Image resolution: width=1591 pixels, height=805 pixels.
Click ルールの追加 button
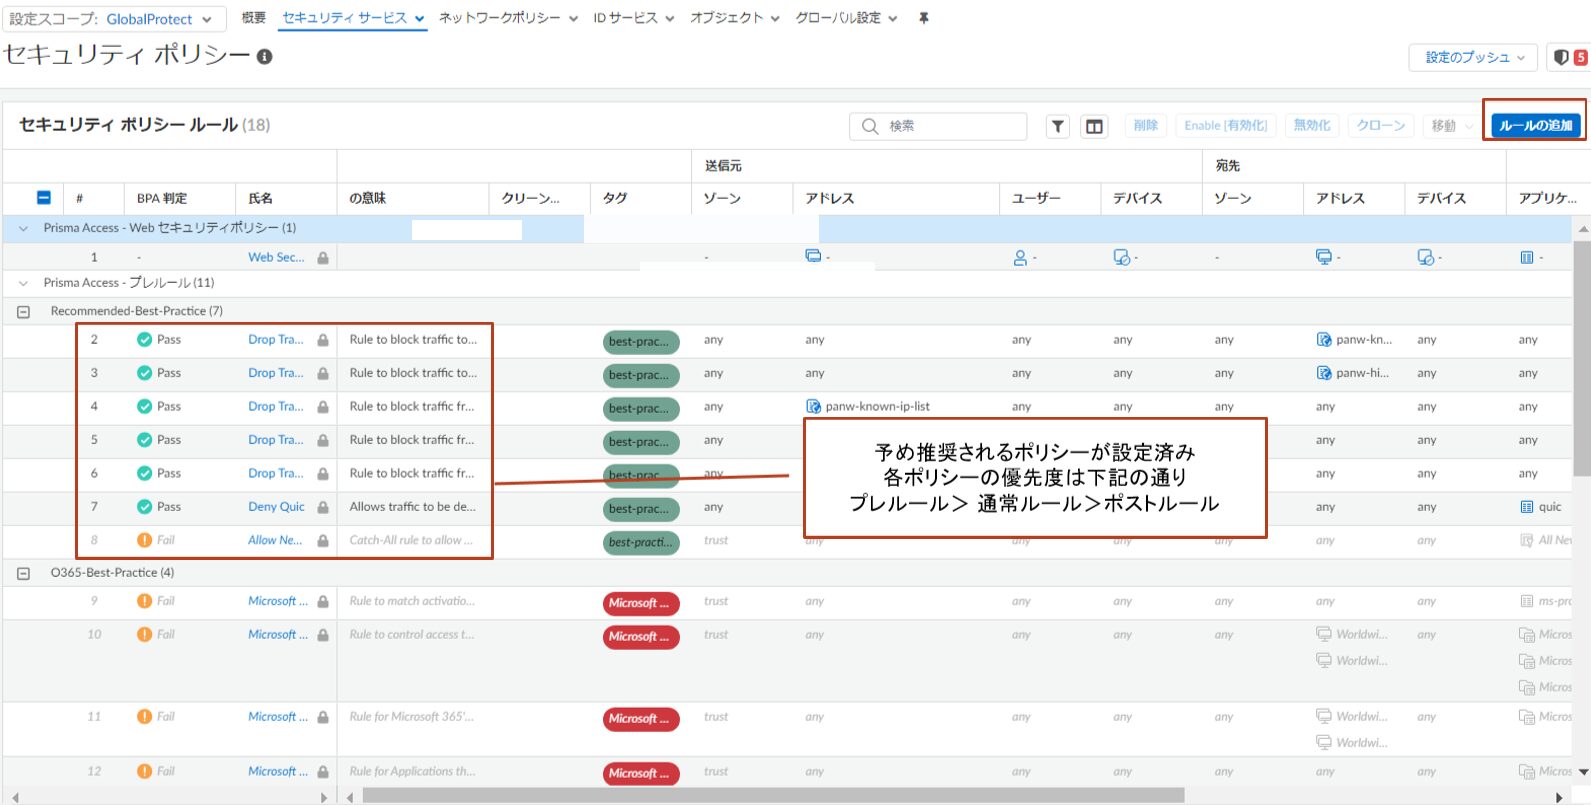click(x=1535, y=126)
